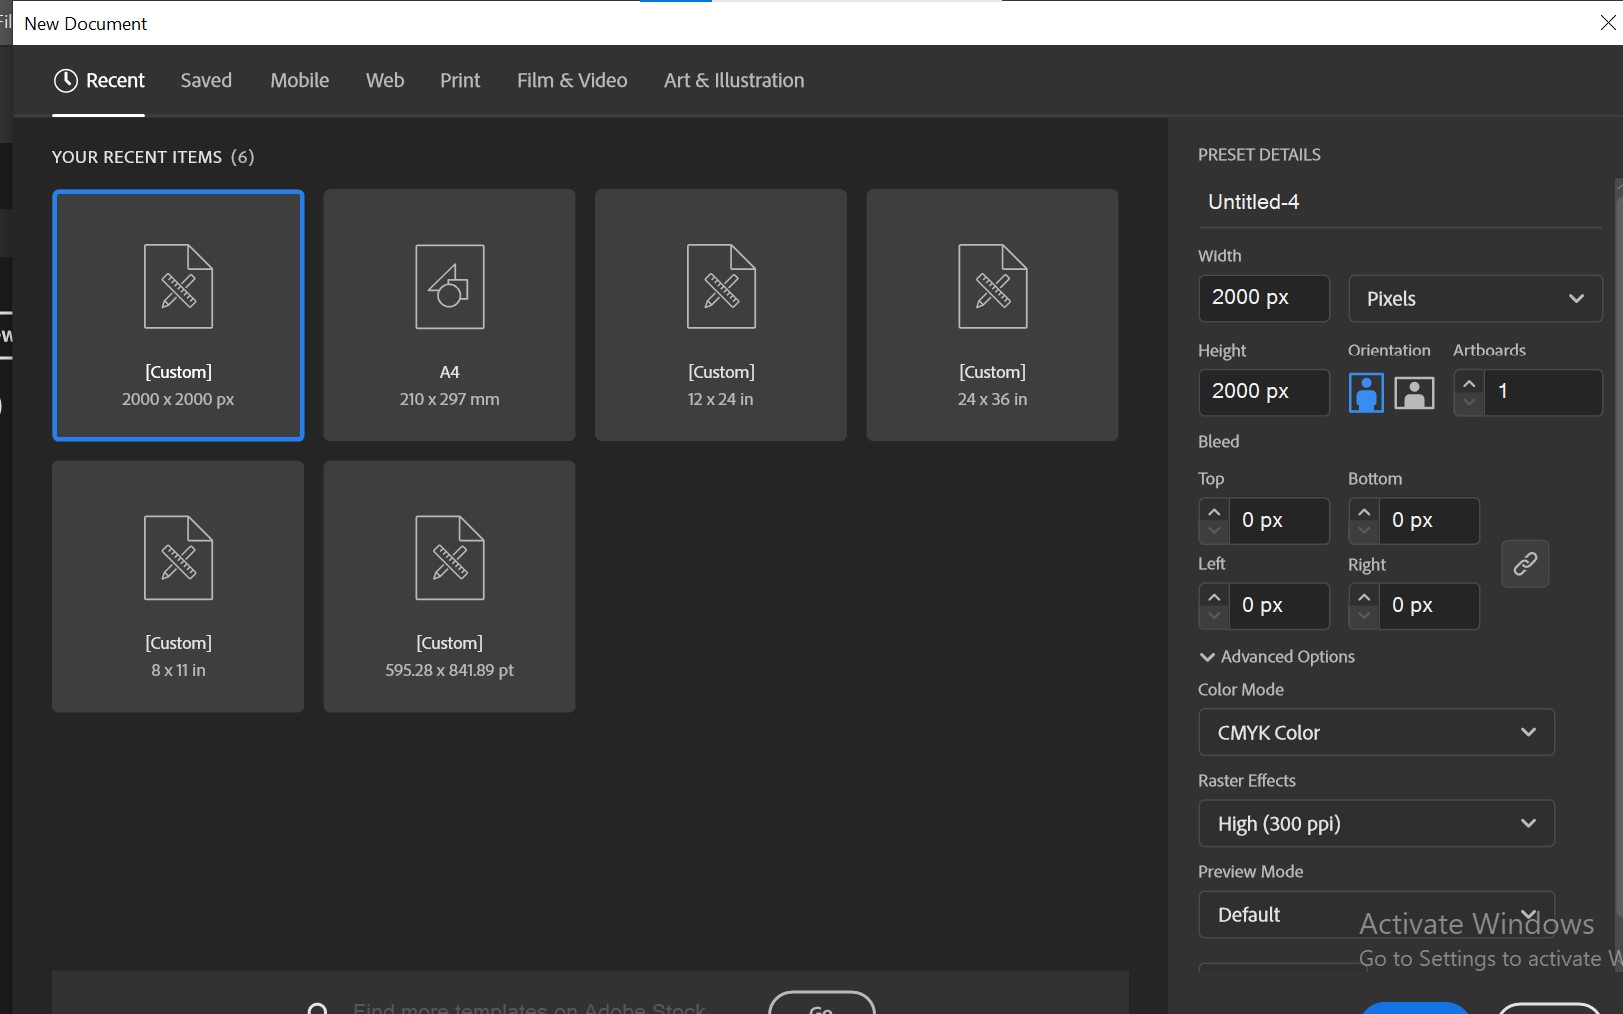This screenshot has height=1014, width=1623.
Task: Click the Left bleed input field
Action: (1279, 606)
